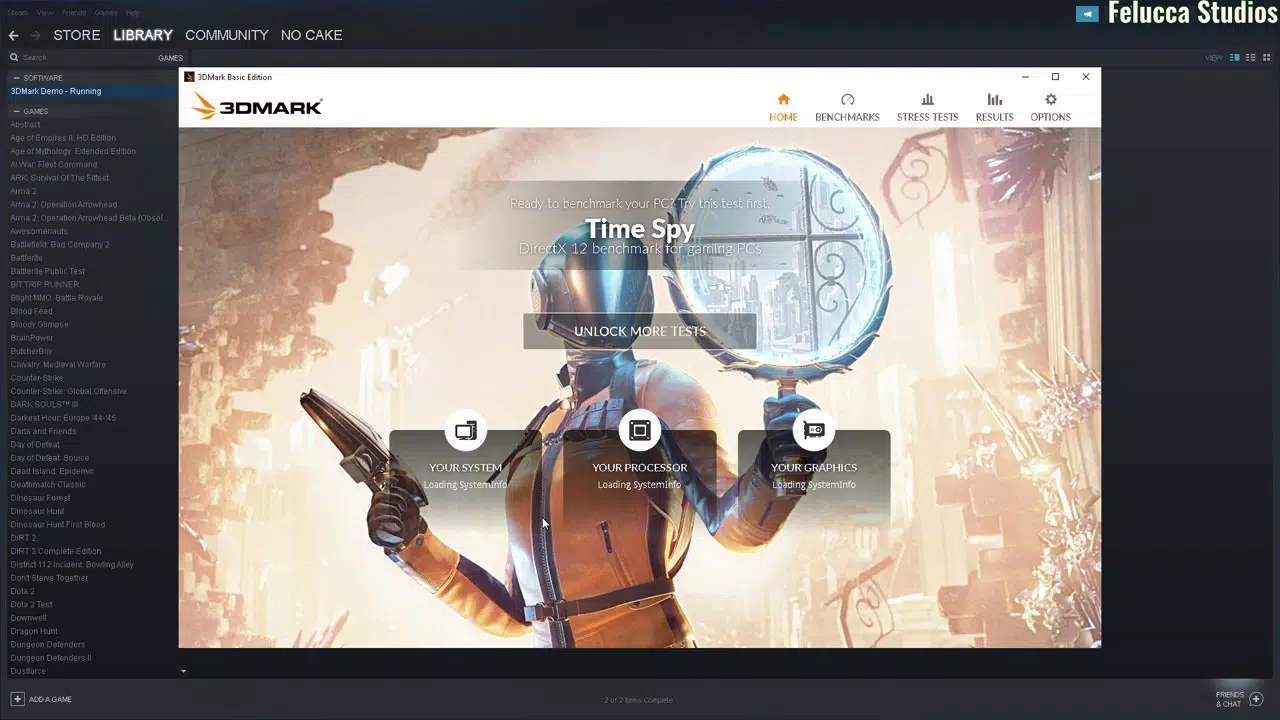The width and height of the screenshot is (1280, 720).
Task: Click the Add a Game plus icon
Action: (x=17, y=699)
